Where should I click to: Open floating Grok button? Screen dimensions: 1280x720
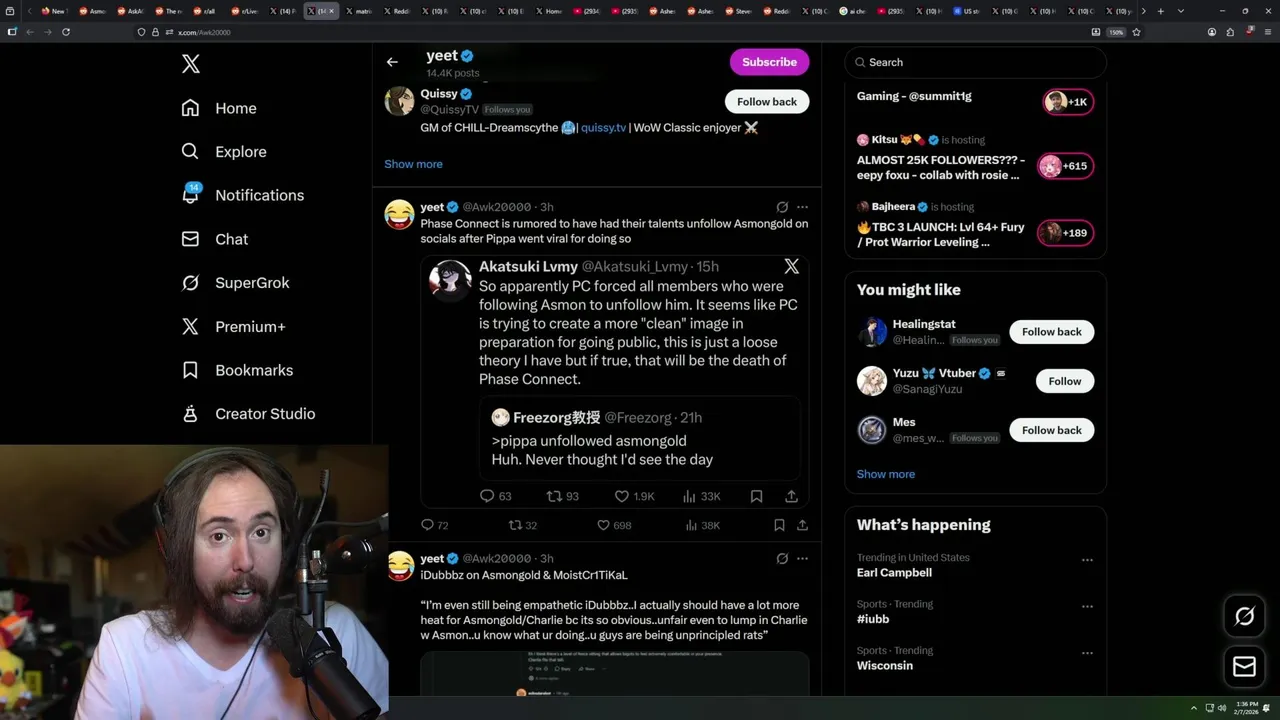tap(1244, 617)
